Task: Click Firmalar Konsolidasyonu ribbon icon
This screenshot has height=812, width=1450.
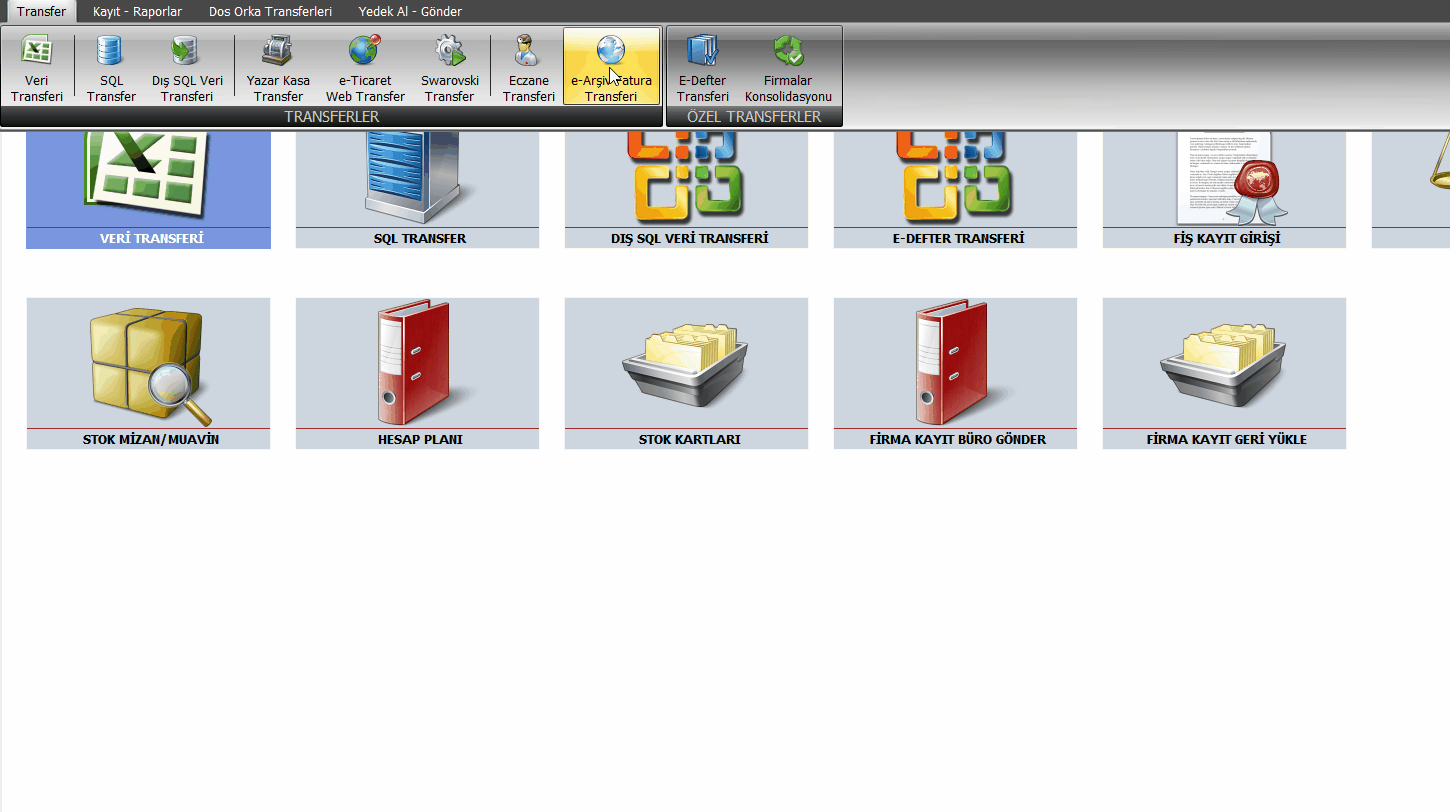Action: [x=788, y=67]
